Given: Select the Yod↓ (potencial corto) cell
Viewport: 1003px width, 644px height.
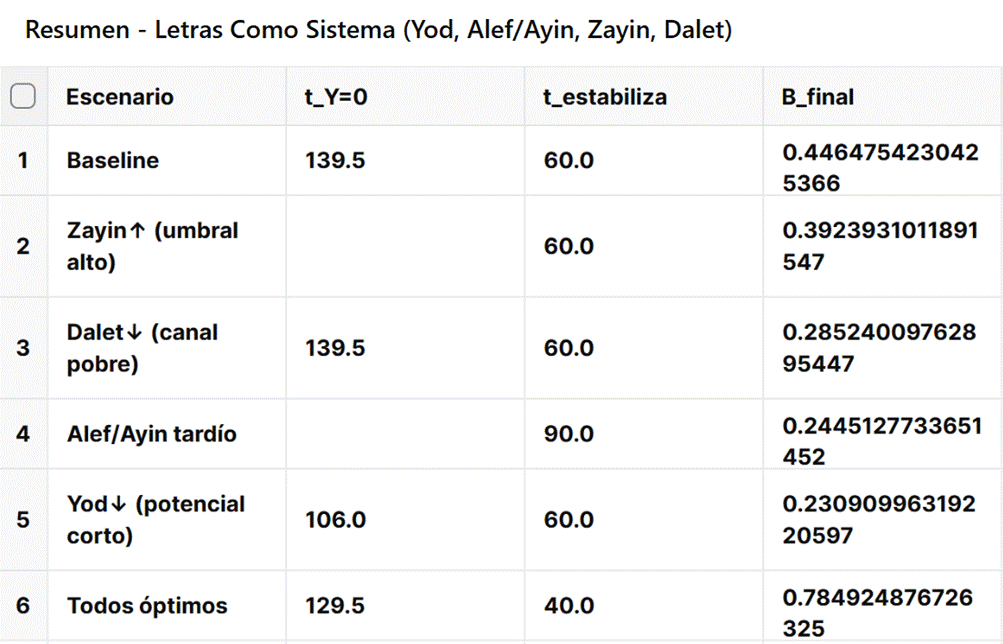Looking at the screenshot, I should click(155, 520).
